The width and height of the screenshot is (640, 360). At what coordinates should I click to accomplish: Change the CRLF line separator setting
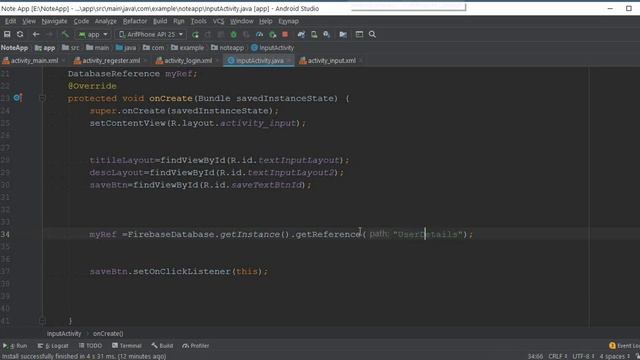tap(558, 356)
